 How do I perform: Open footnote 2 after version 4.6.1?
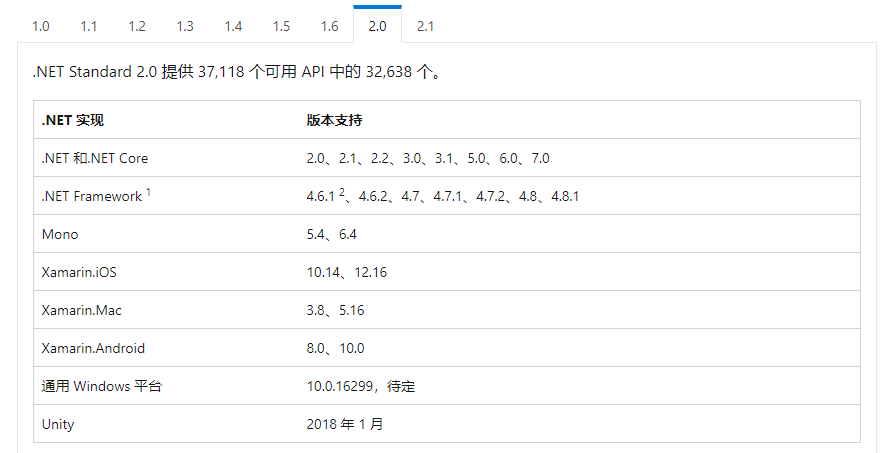tap(341, 192)
